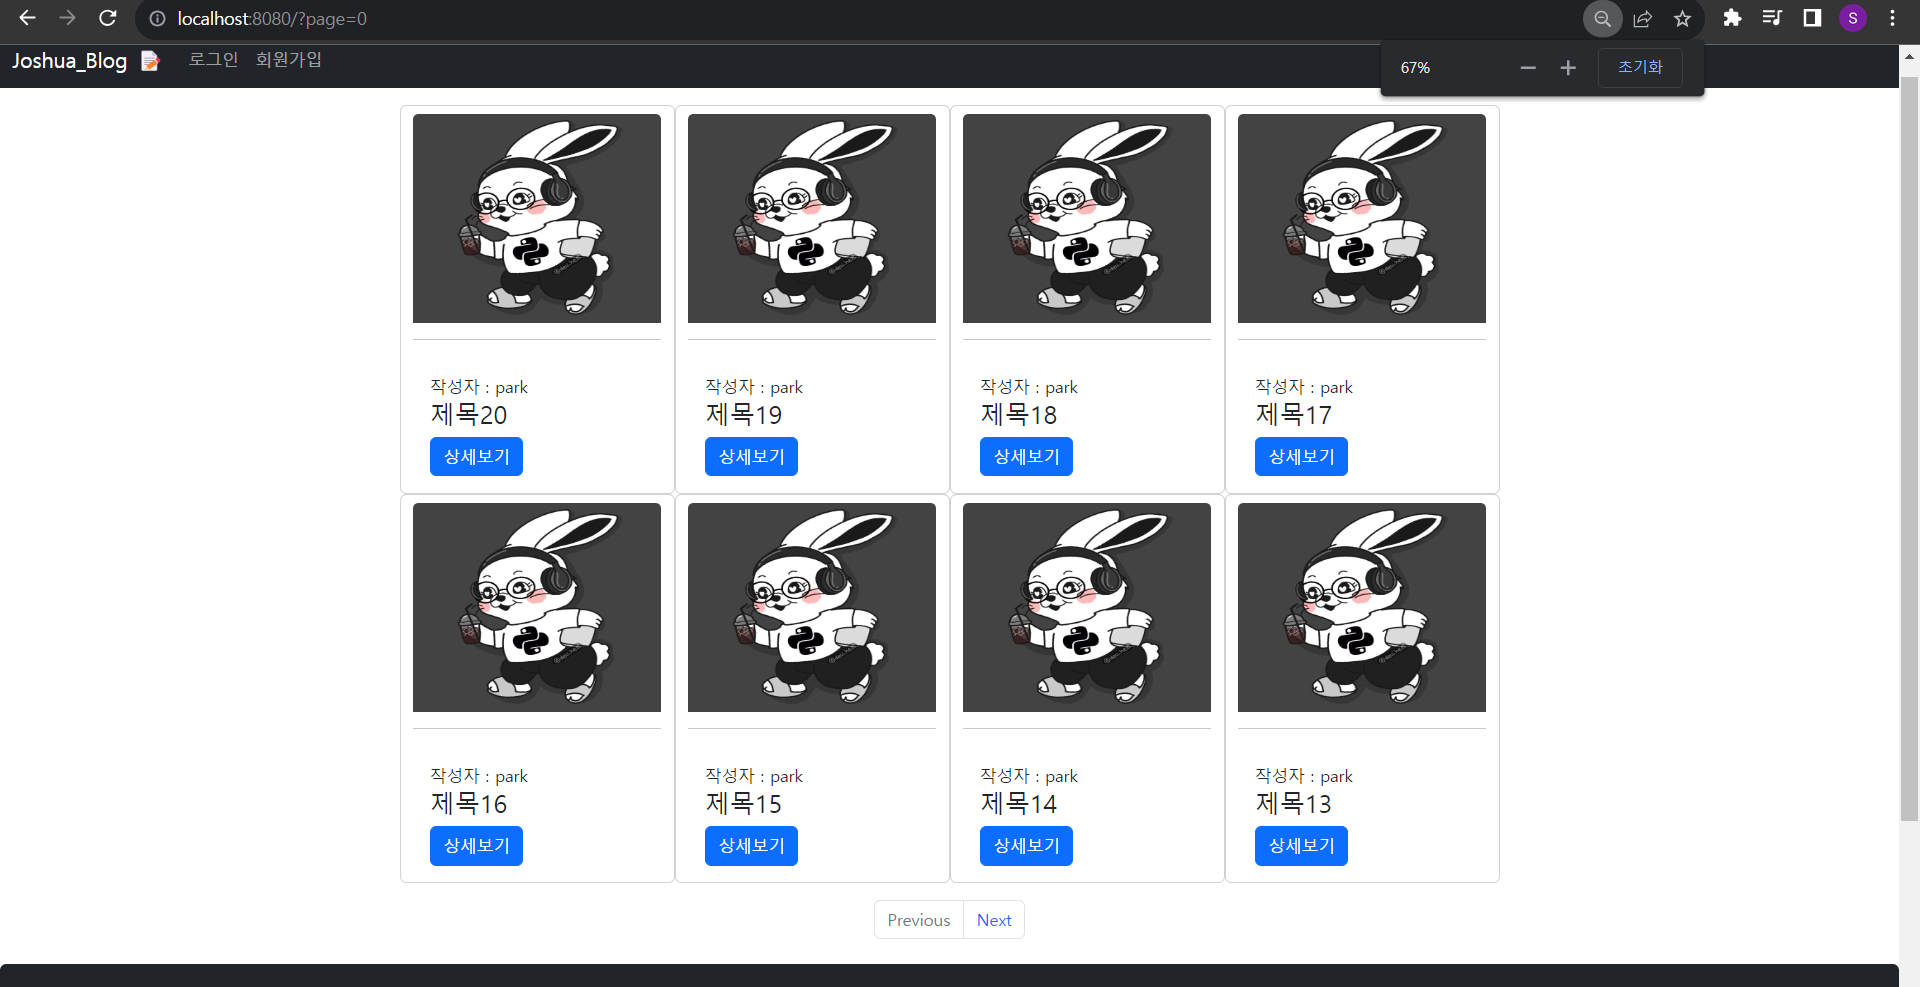Click the rabbit thumbnail of 제목13
This screenshot has width=1920, height=987.
[x=1362, y=607]
